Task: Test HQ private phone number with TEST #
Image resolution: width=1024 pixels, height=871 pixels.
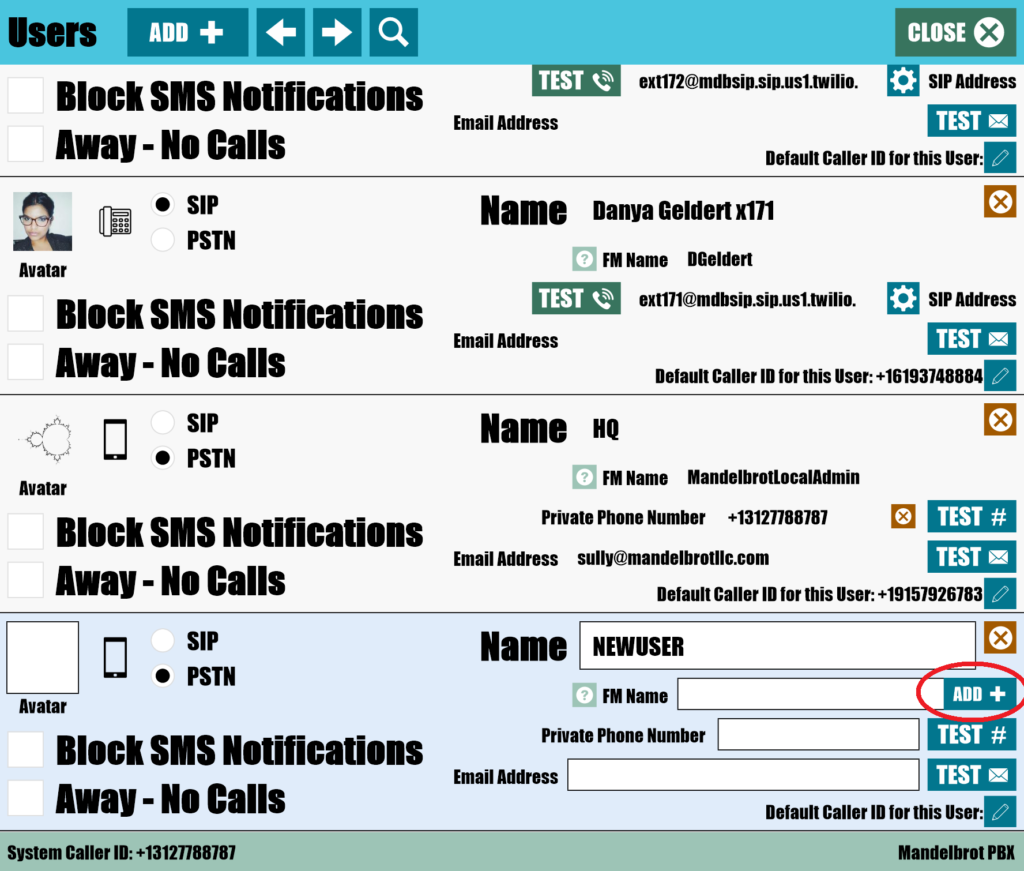Action: [972, 516]
